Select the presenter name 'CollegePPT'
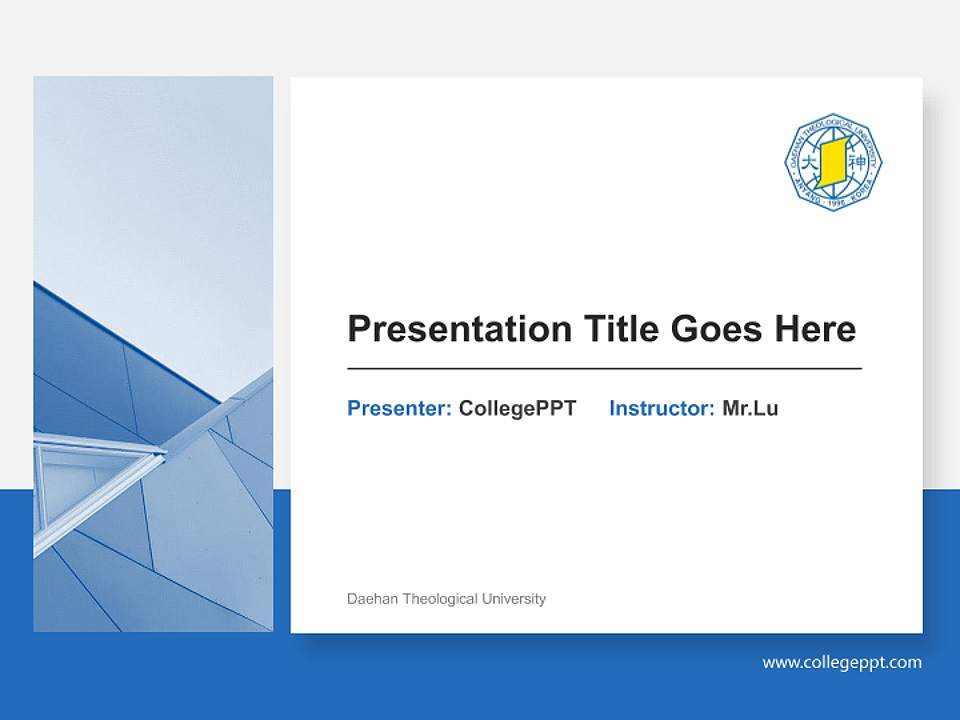The height and width of the screenshot is (720, 960). pyautogui.click(x=517, y=408)
